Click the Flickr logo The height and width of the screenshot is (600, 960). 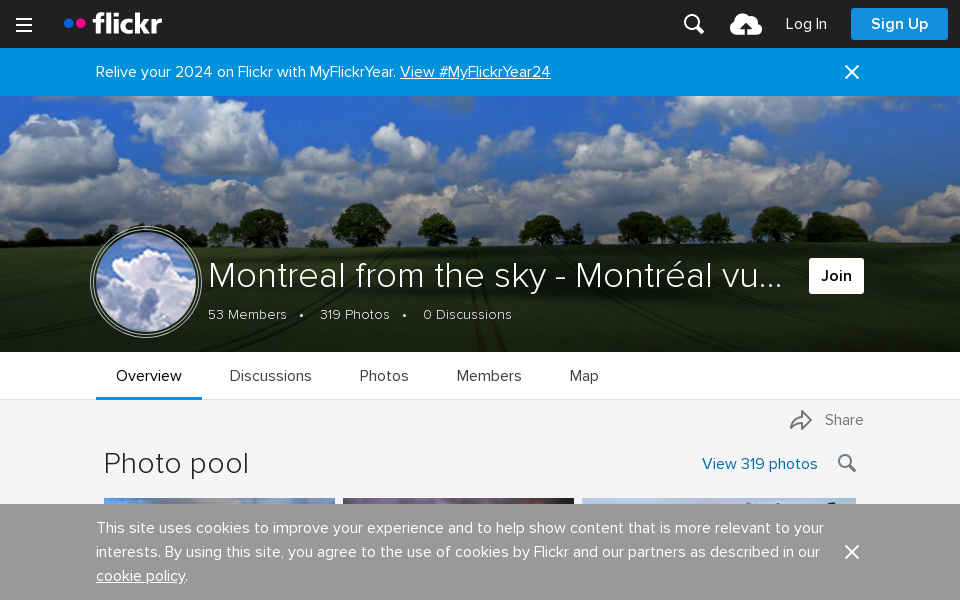pyautogui.click(x=112, y=23)
